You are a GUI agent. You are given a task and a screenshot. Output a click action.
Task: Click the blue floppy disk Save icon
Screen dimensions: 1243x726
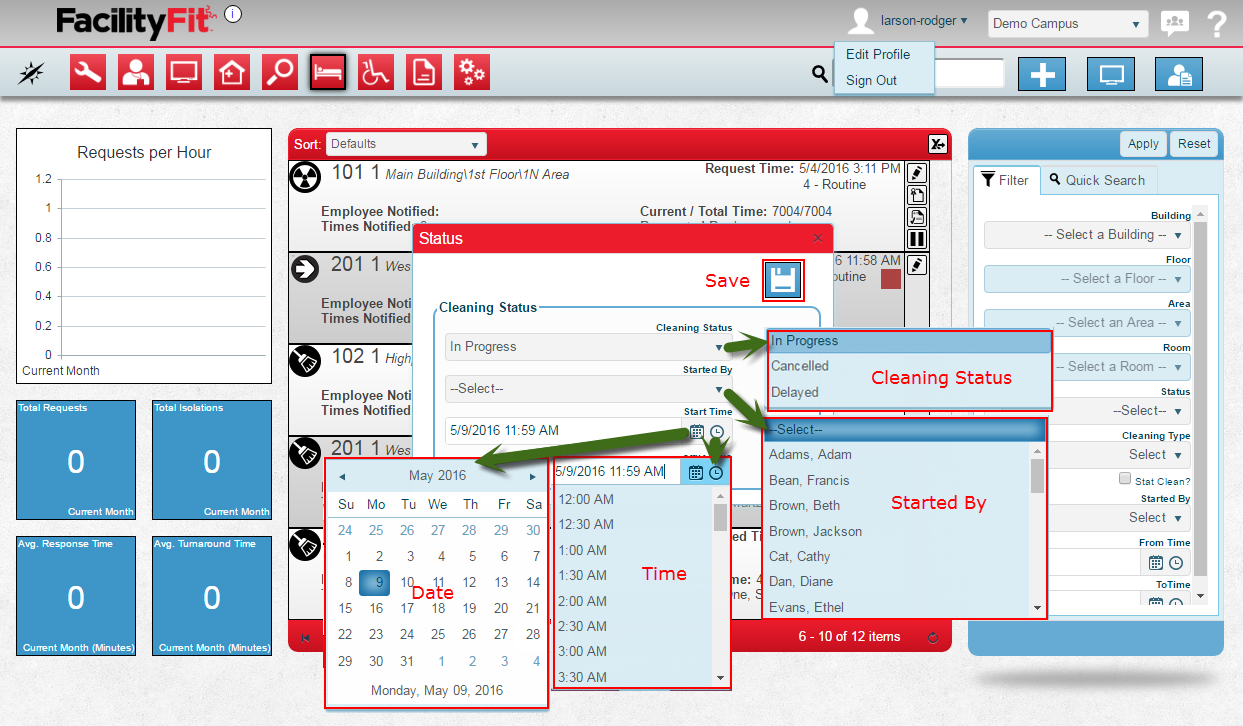[782, 280]
